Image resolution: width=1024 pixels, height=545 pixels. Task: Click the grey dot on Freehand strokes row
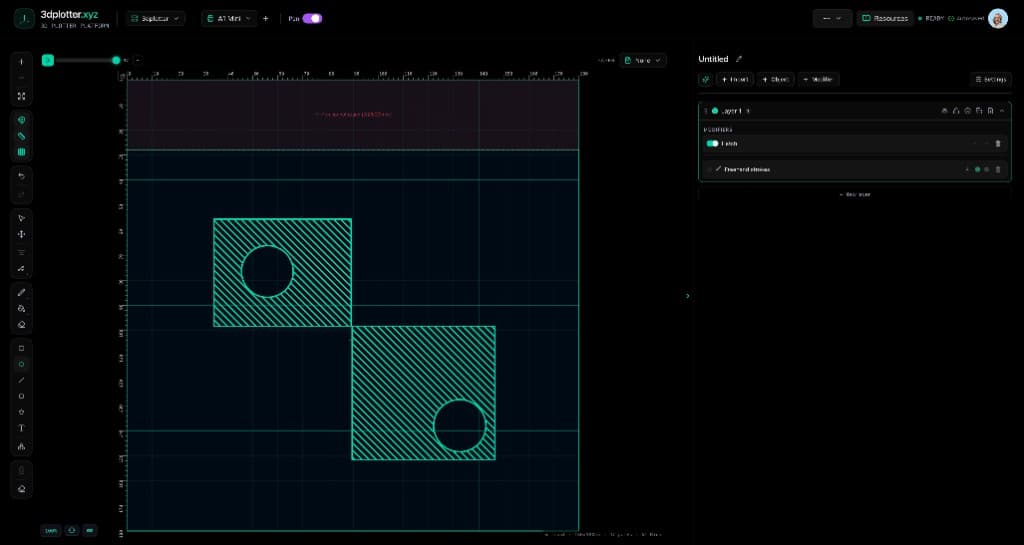pos(987,169)
